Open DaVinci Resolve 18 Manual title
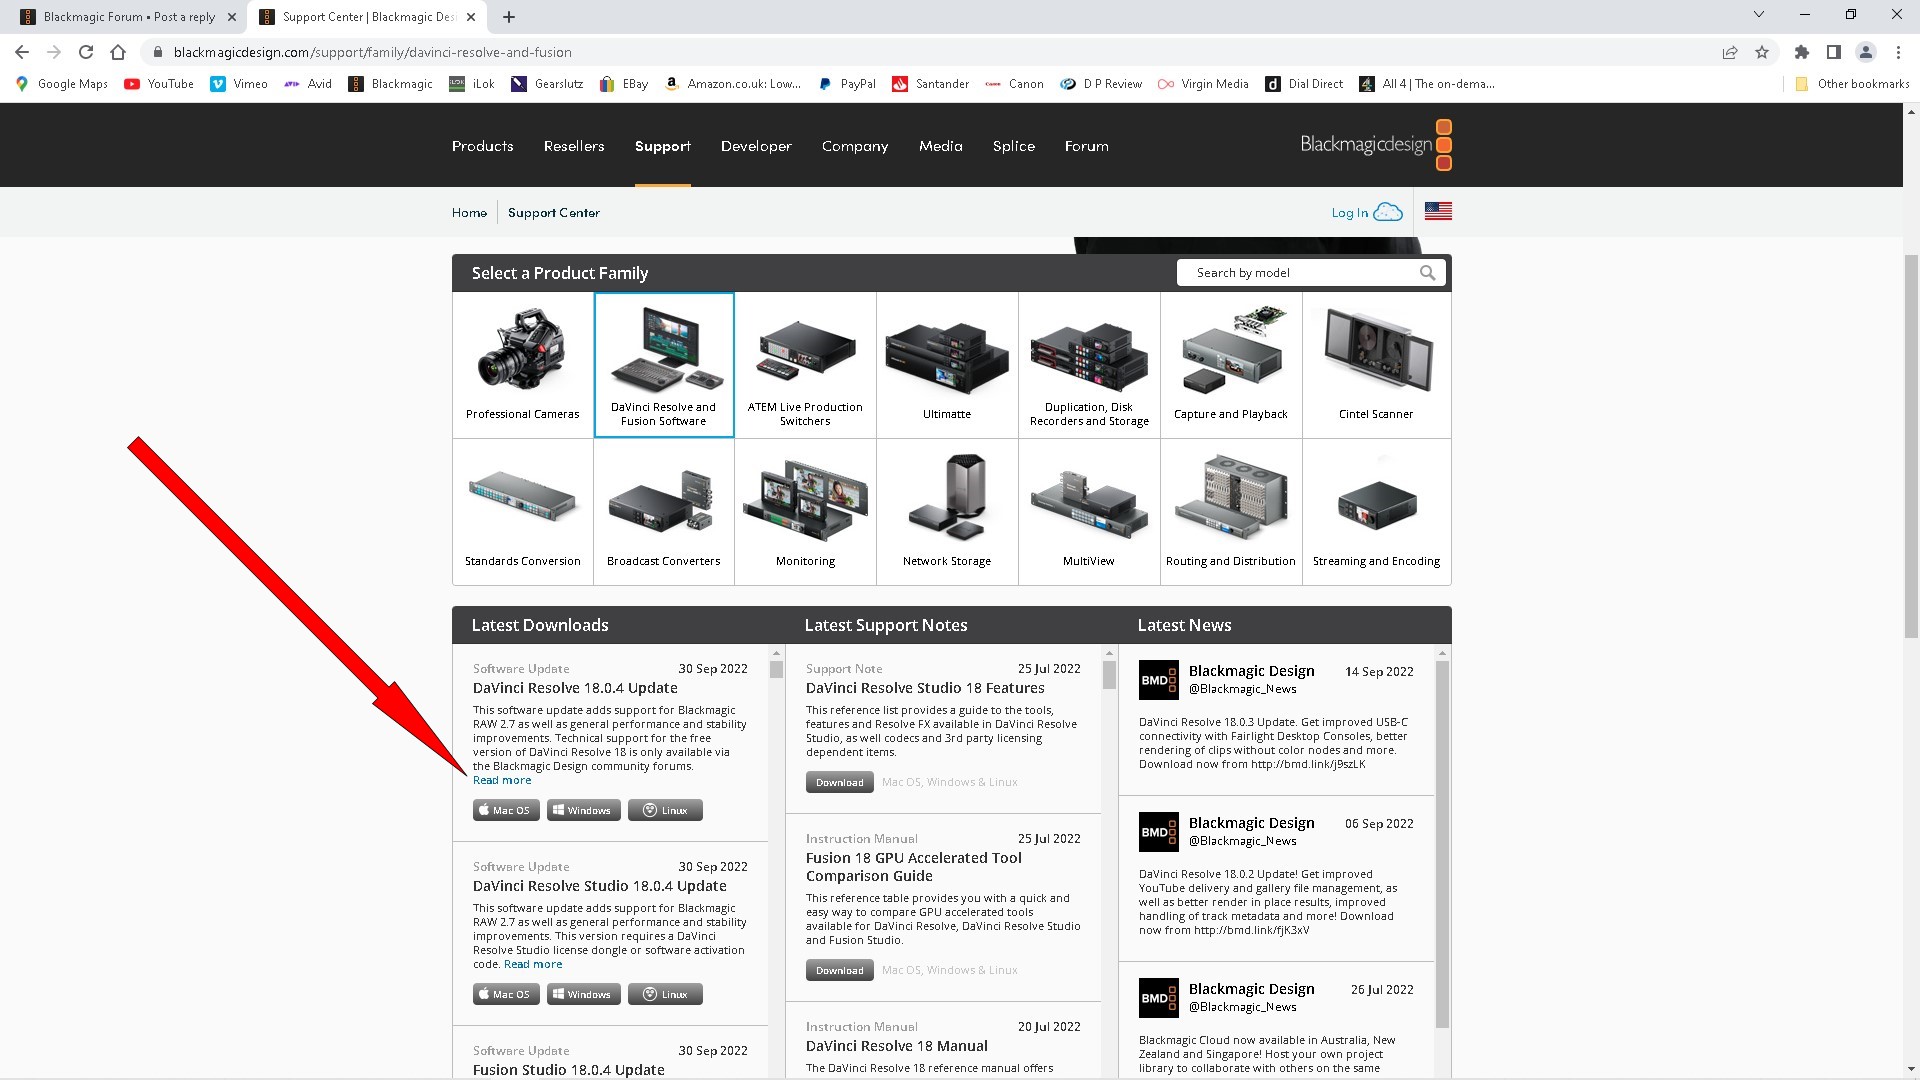This screenshot has width=1920, height=1080. (897, 1046)
